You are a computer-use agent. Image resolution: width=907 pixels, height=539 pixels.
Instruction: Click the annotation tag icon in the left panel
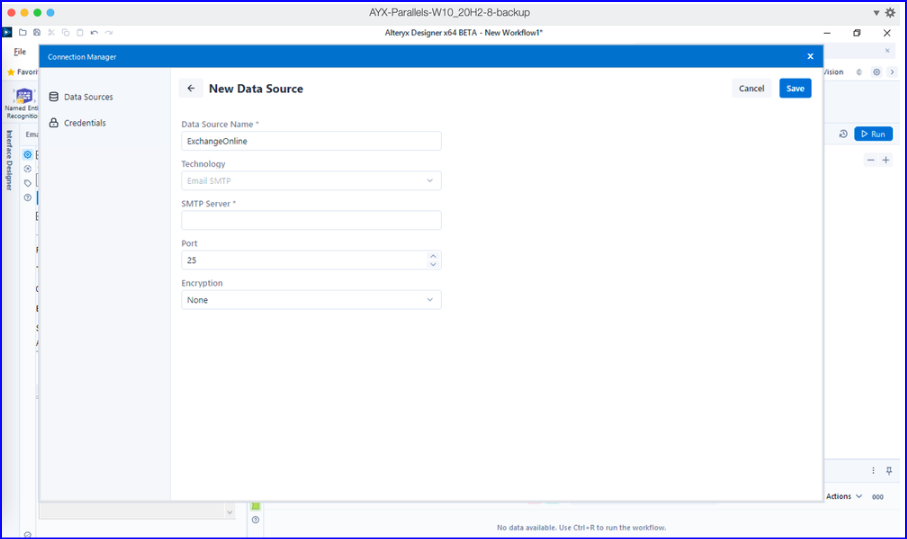tap(27, 183)
